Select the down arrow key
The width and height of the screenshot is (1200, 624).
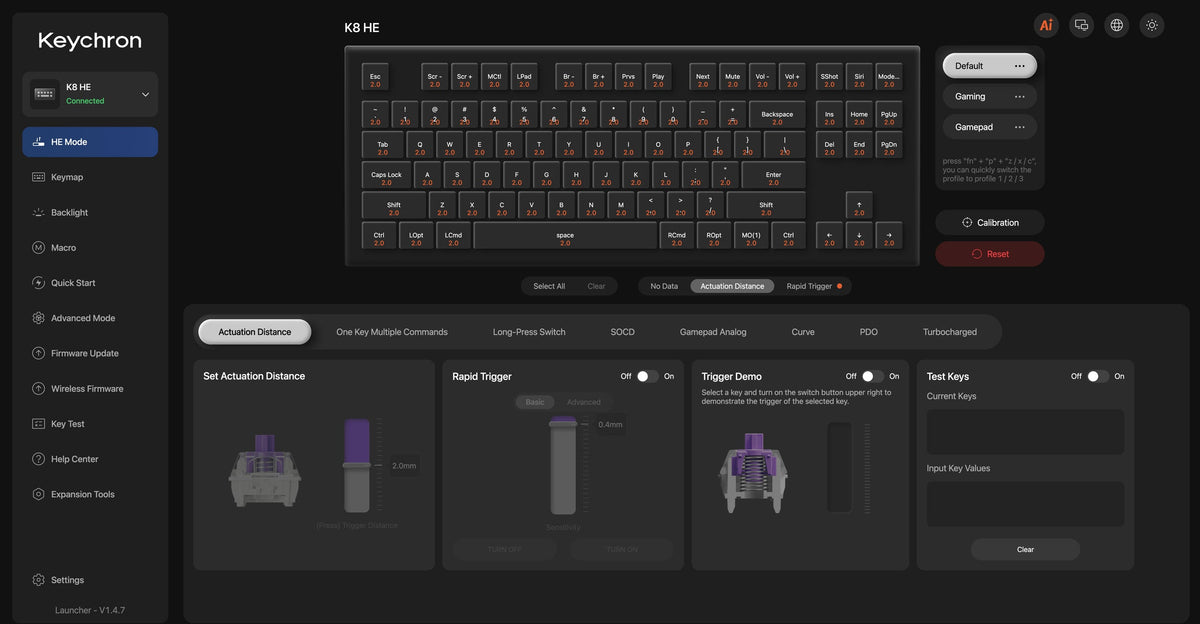pos(859,237)
